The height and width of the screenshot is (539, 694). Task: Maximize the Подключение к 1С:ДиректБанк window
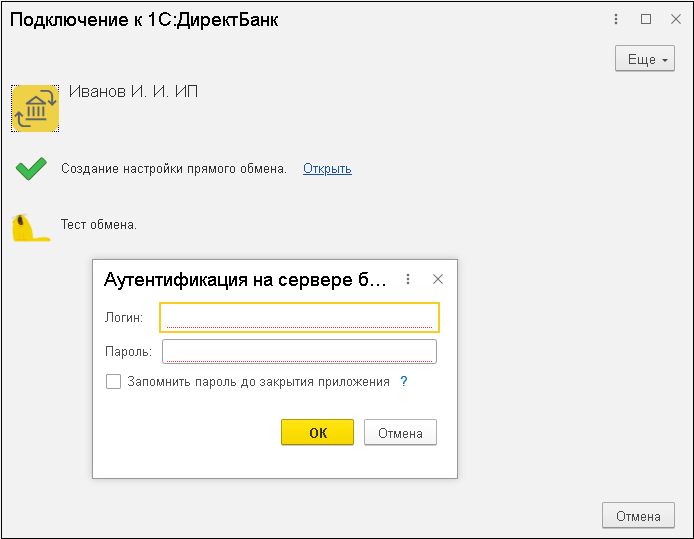646,19
